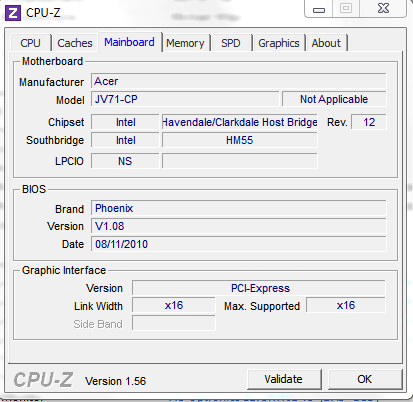The image size is (413, 402).
Task: Click the LPCIO field showing NS
Action: click(125, 161)
